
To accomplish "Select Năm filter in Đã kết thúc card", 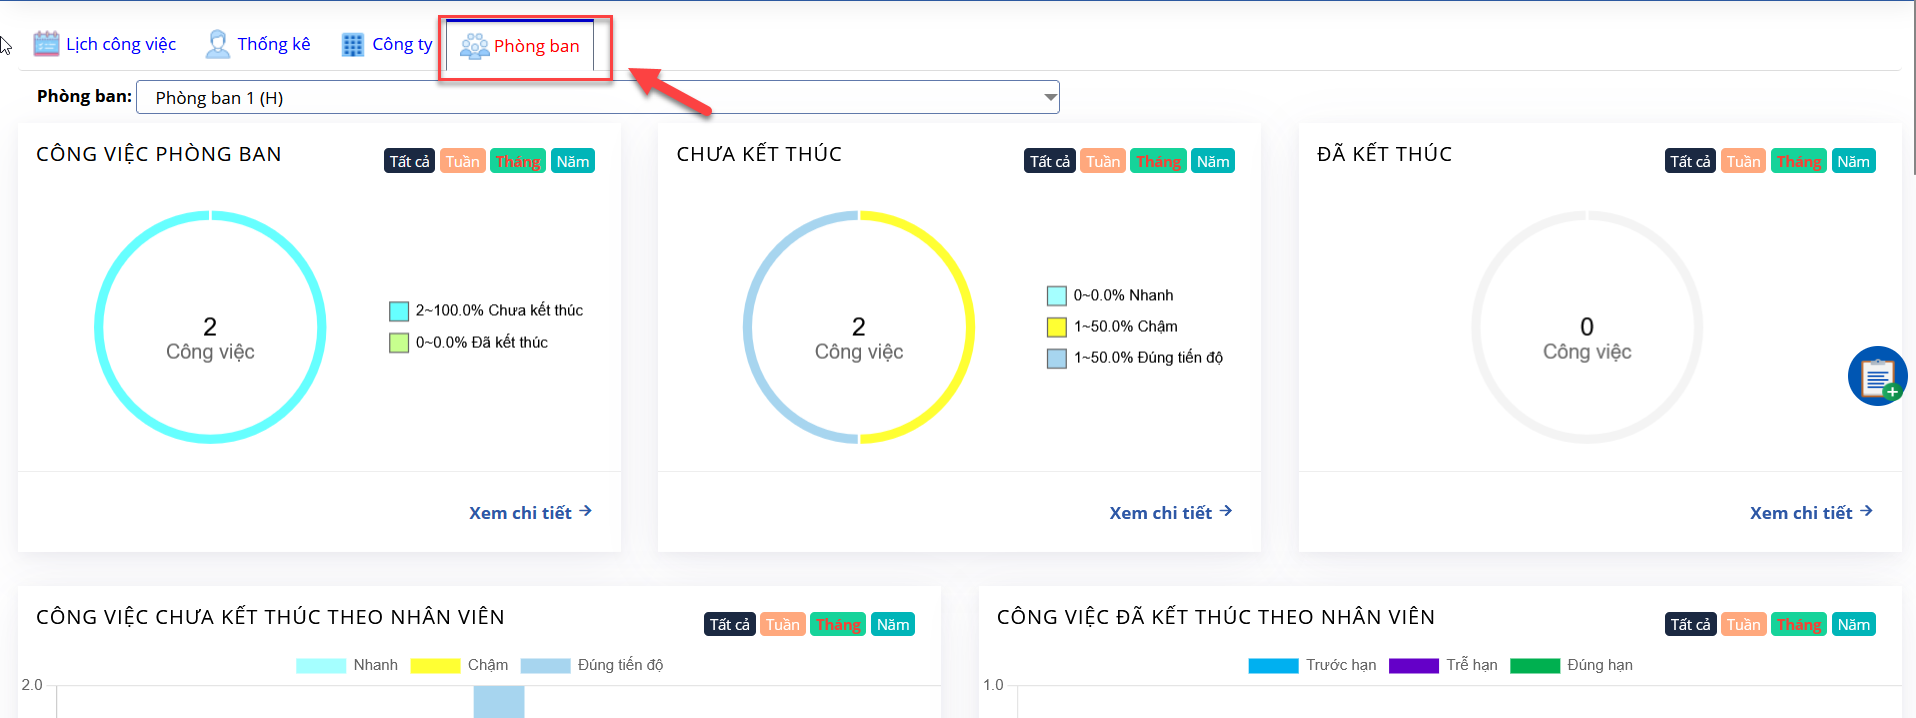I will pos(1853,161).
